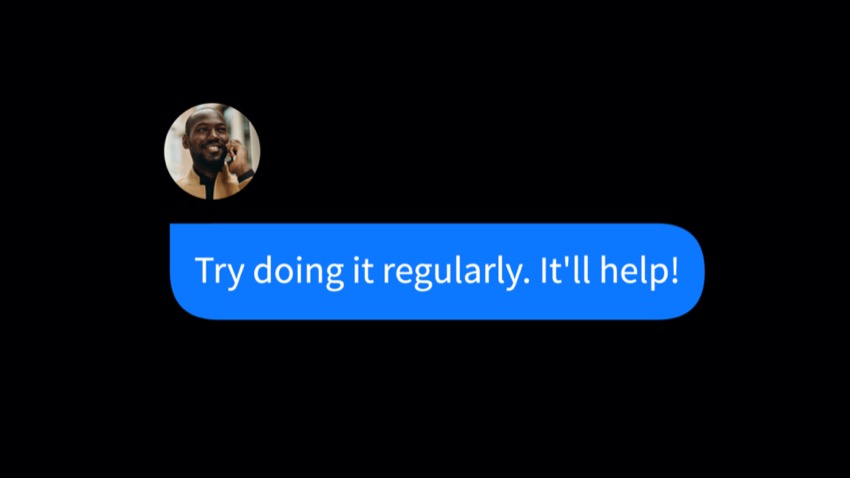Click the man's smiling face in avatar
The image size is (850, 478).
(208, 140)
